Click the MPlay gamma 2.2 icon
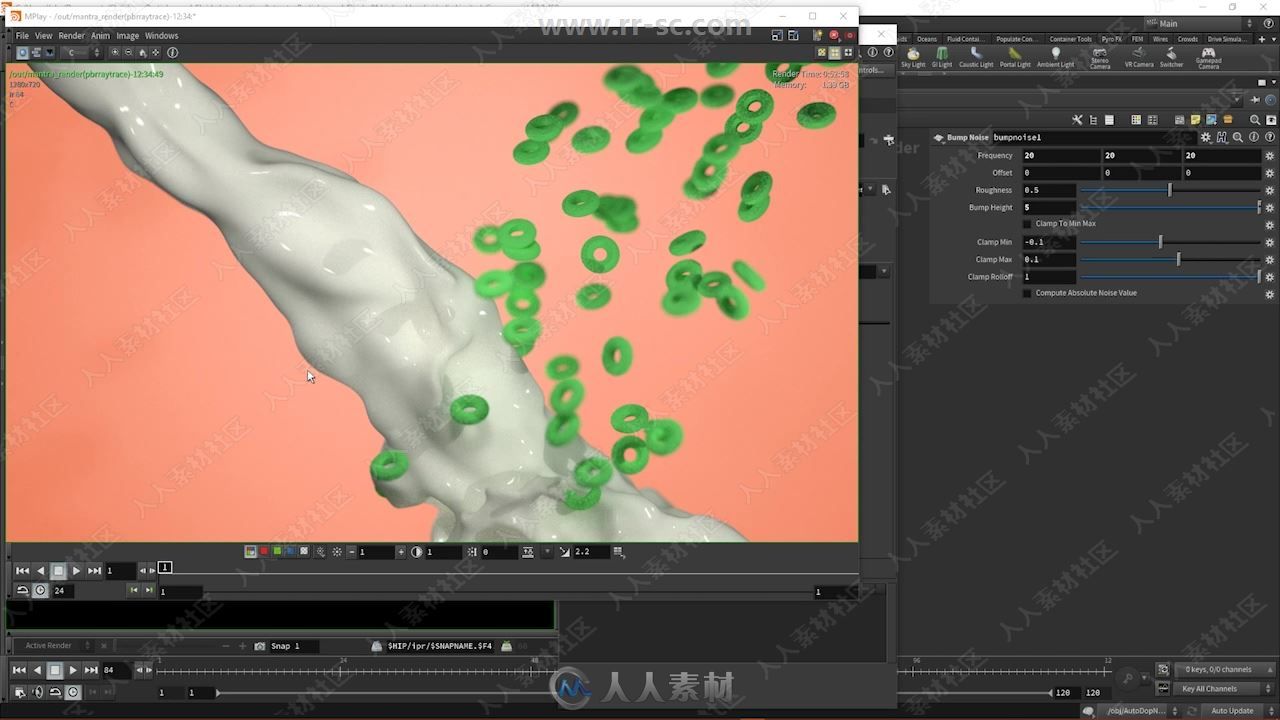This screenshot has width=1280, height=720. [565, 552]
